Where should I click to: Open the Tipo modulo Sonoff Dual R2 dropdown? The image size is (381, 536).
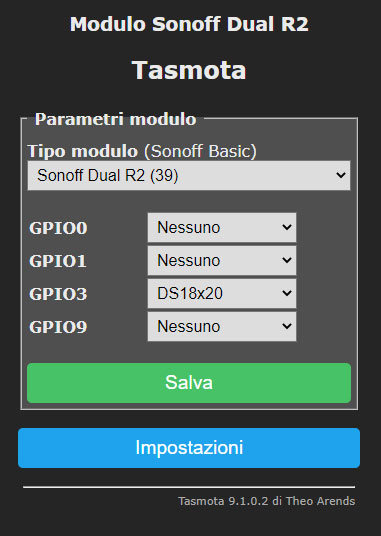(x=189, y=175)
